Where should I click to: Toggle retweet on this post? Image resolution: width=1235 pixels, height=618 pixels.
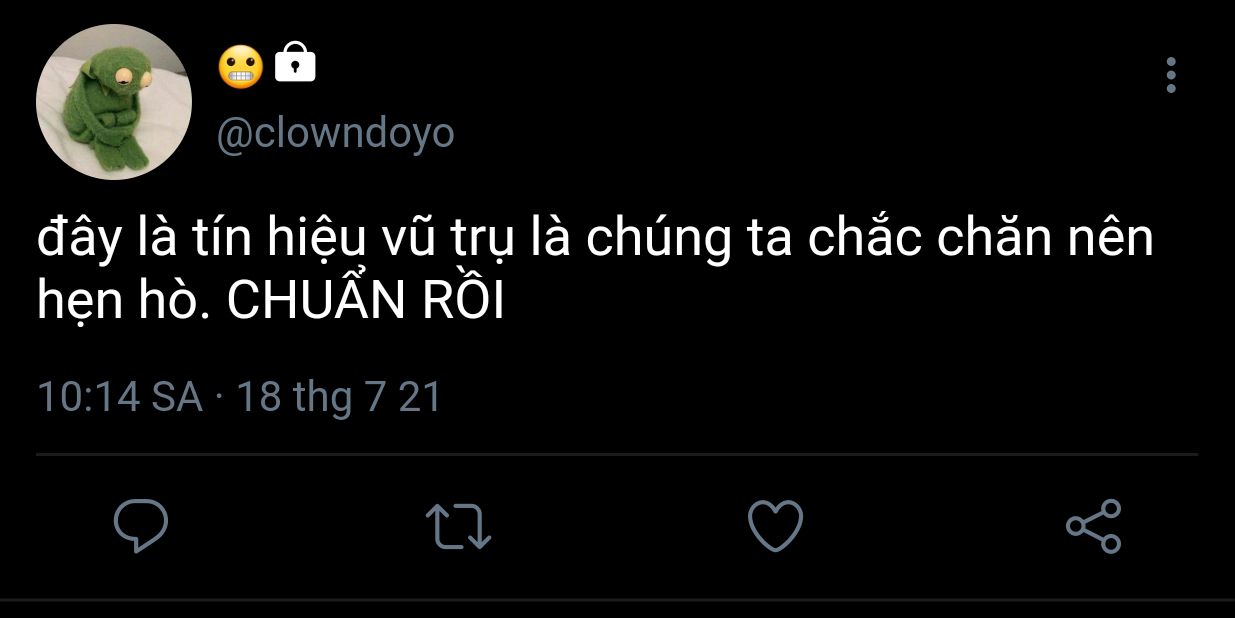pos(458,526)
